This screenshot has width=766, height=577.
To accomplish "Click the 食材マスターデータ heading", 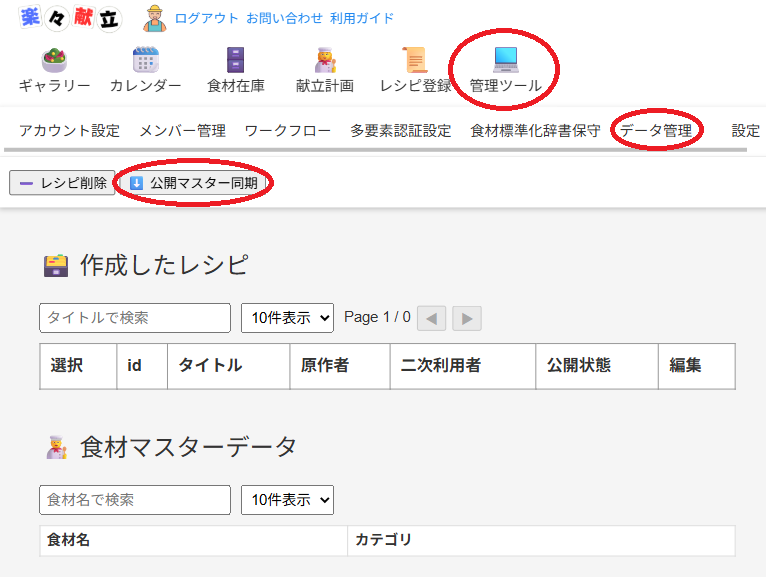I will pos(189,447).
